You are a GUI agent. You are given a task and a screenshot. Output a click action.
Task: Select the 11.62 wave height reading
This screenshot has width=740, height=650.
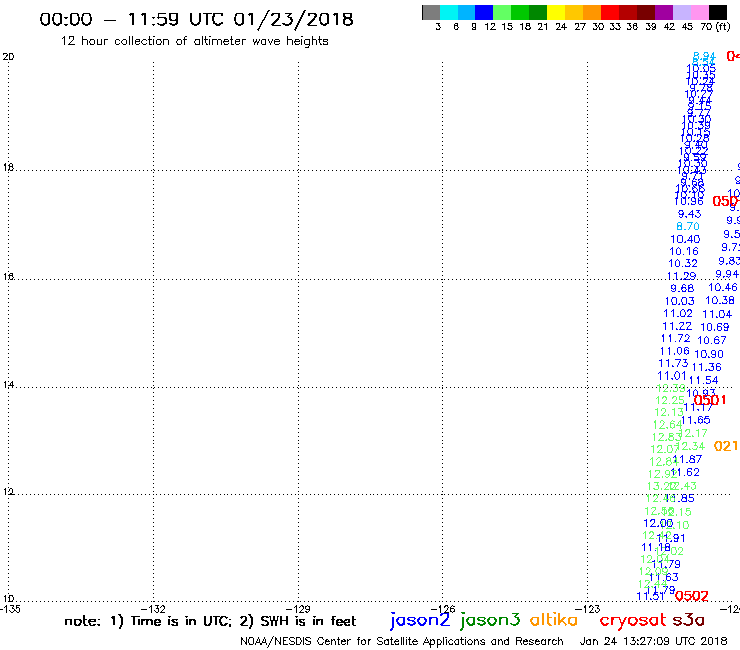[x=686, y=472]
